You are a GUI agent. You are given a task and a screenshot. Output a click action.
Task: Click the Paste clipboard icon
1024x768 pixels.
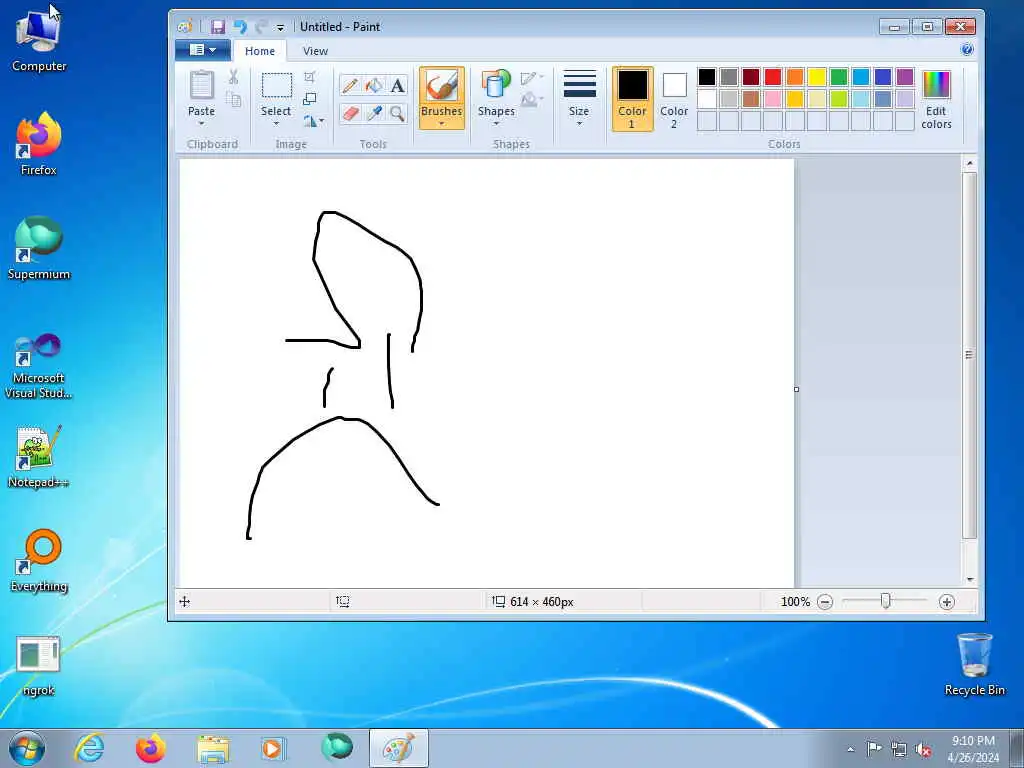click(202, 85)
